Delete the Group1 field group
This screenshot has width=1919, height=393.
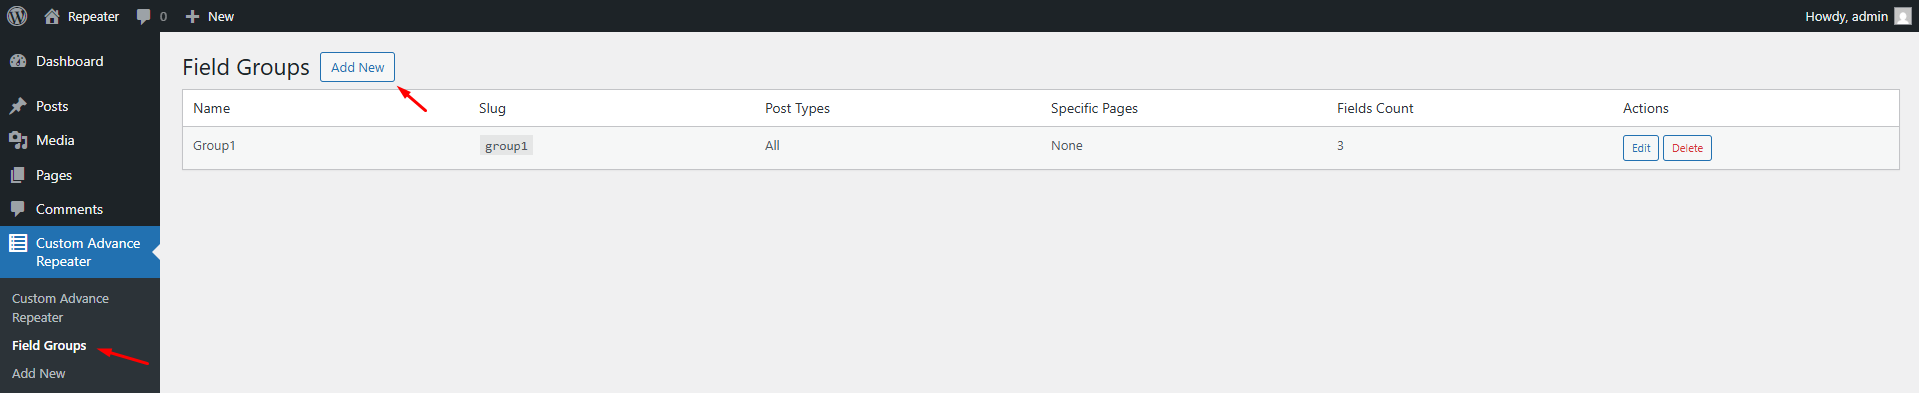(x=1687, y=148)
